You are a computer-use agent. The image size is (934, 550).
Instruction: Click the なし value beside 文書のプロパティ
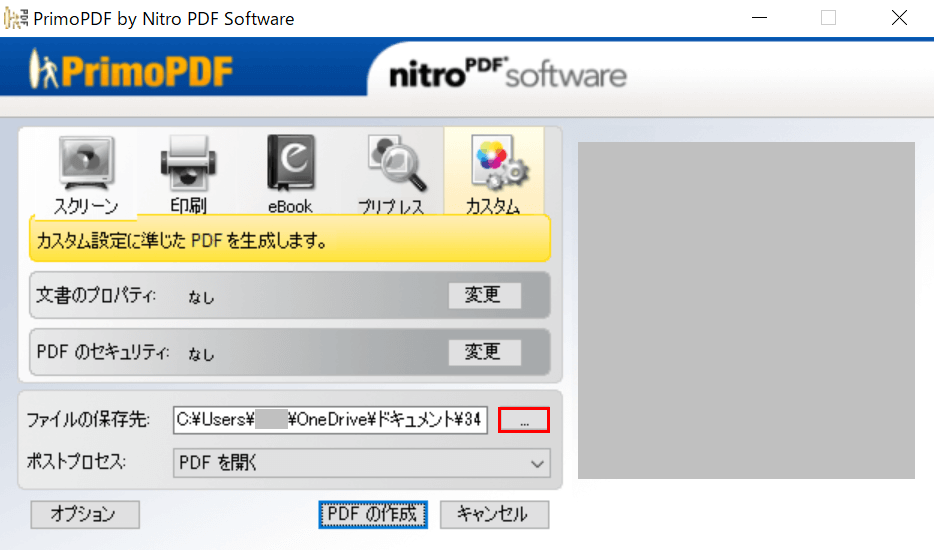(201, 297)
